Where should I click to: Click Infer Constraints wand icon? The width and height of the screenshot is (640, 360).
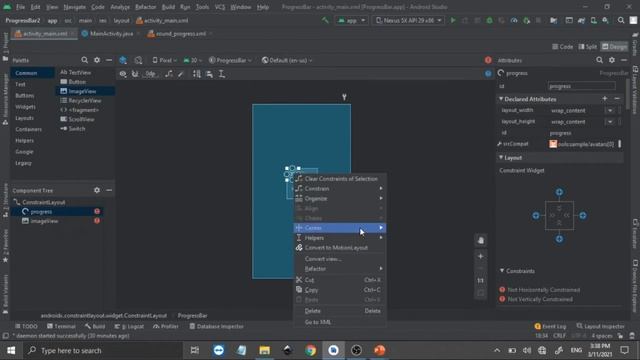click(181, 74)
